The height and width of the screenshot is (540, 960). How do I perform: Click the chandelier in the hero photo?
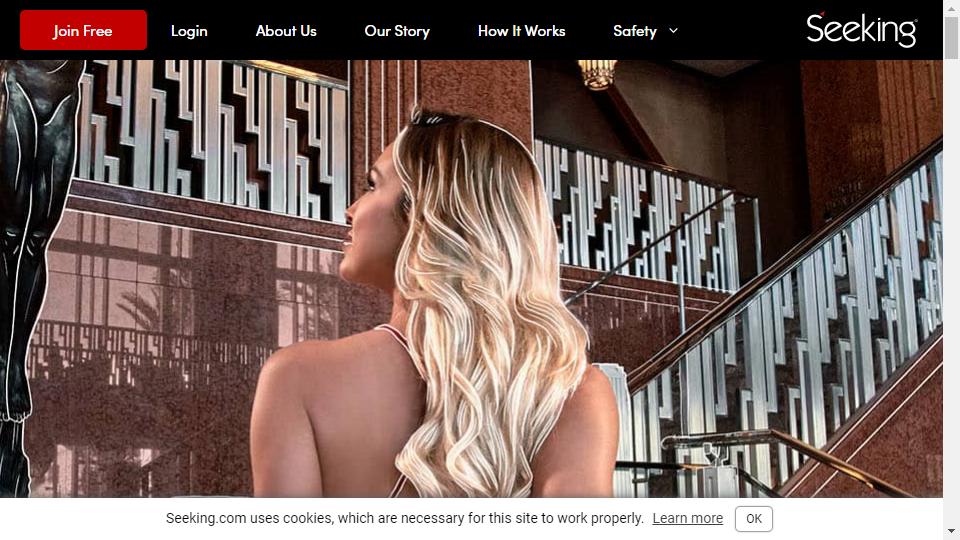point(597,73)
